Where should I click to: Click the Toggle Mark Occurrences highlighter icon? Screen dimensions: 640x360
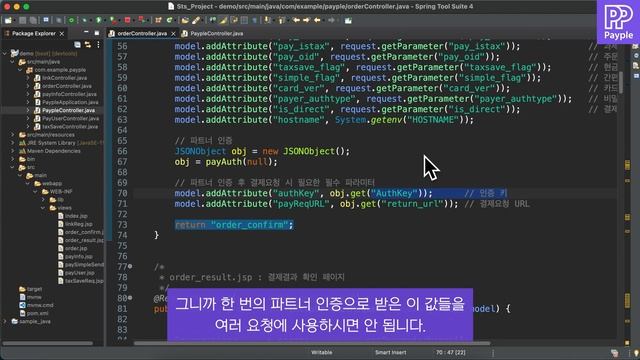223,20
